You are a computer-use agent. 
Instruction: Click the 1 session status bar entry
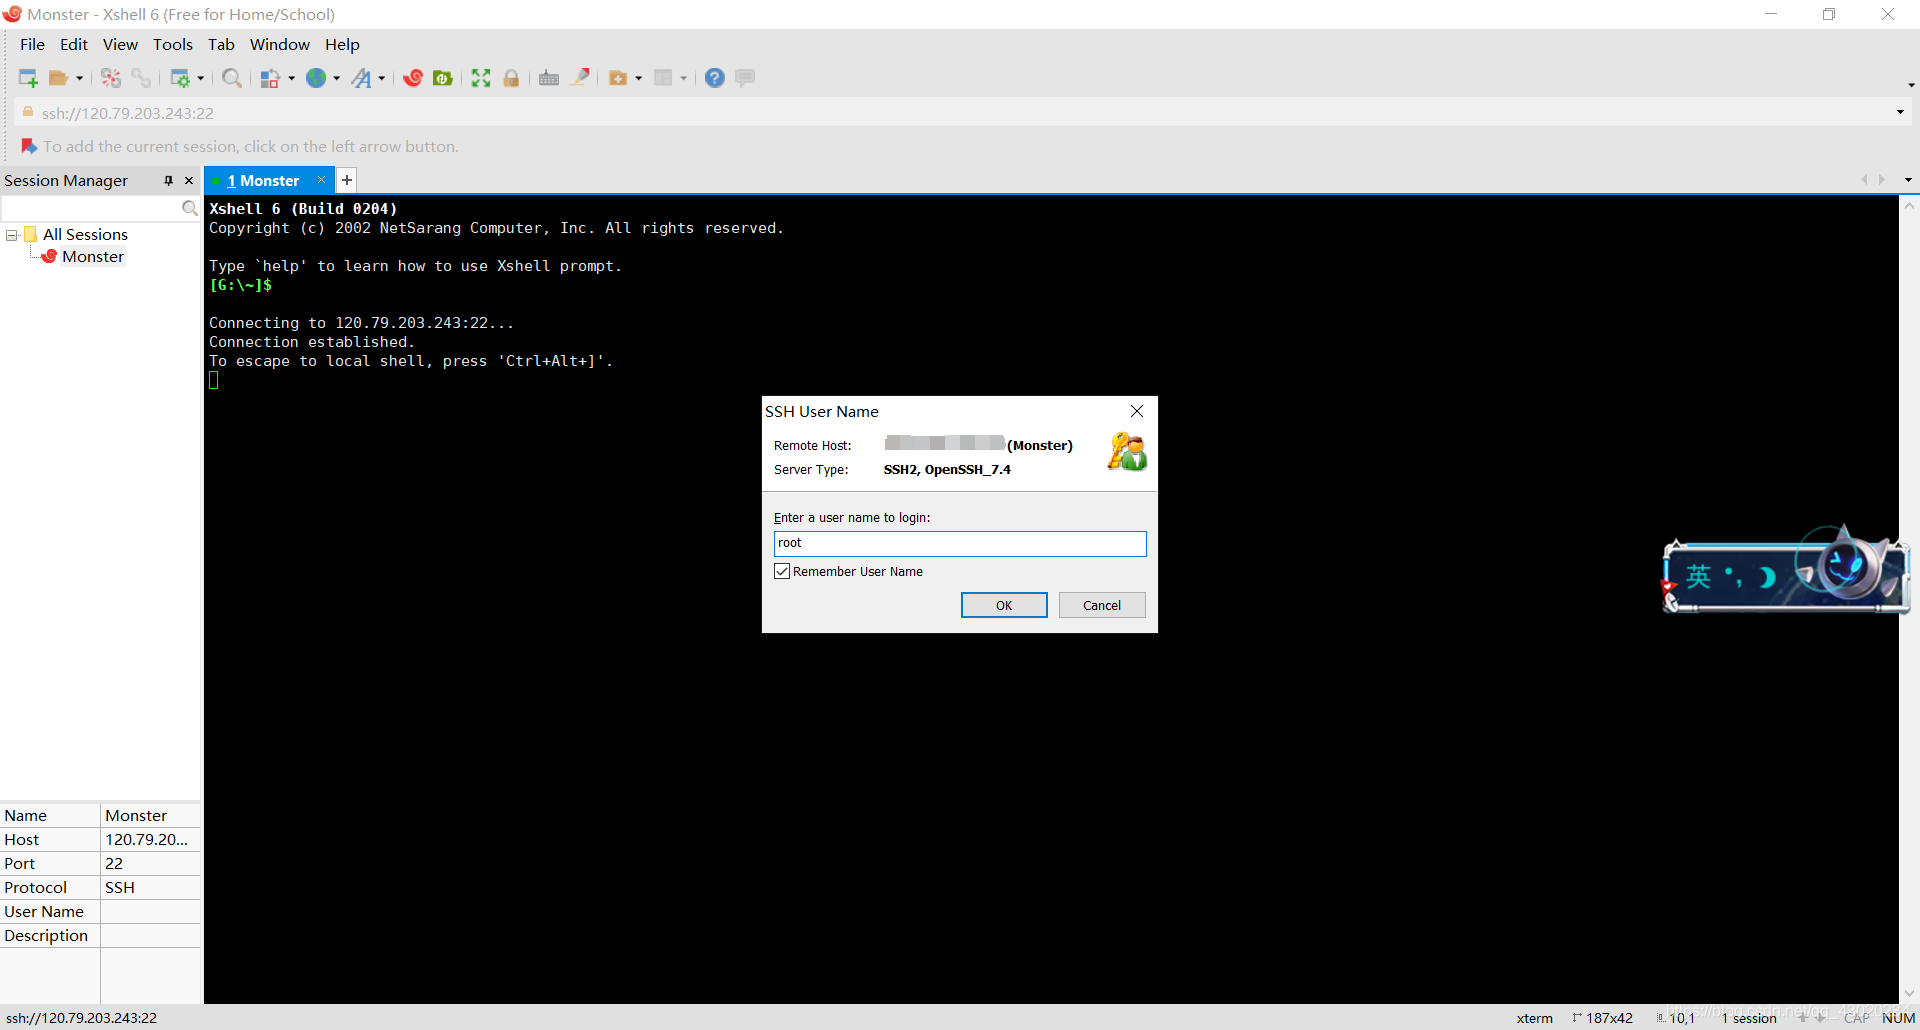coord(1749,1018)
